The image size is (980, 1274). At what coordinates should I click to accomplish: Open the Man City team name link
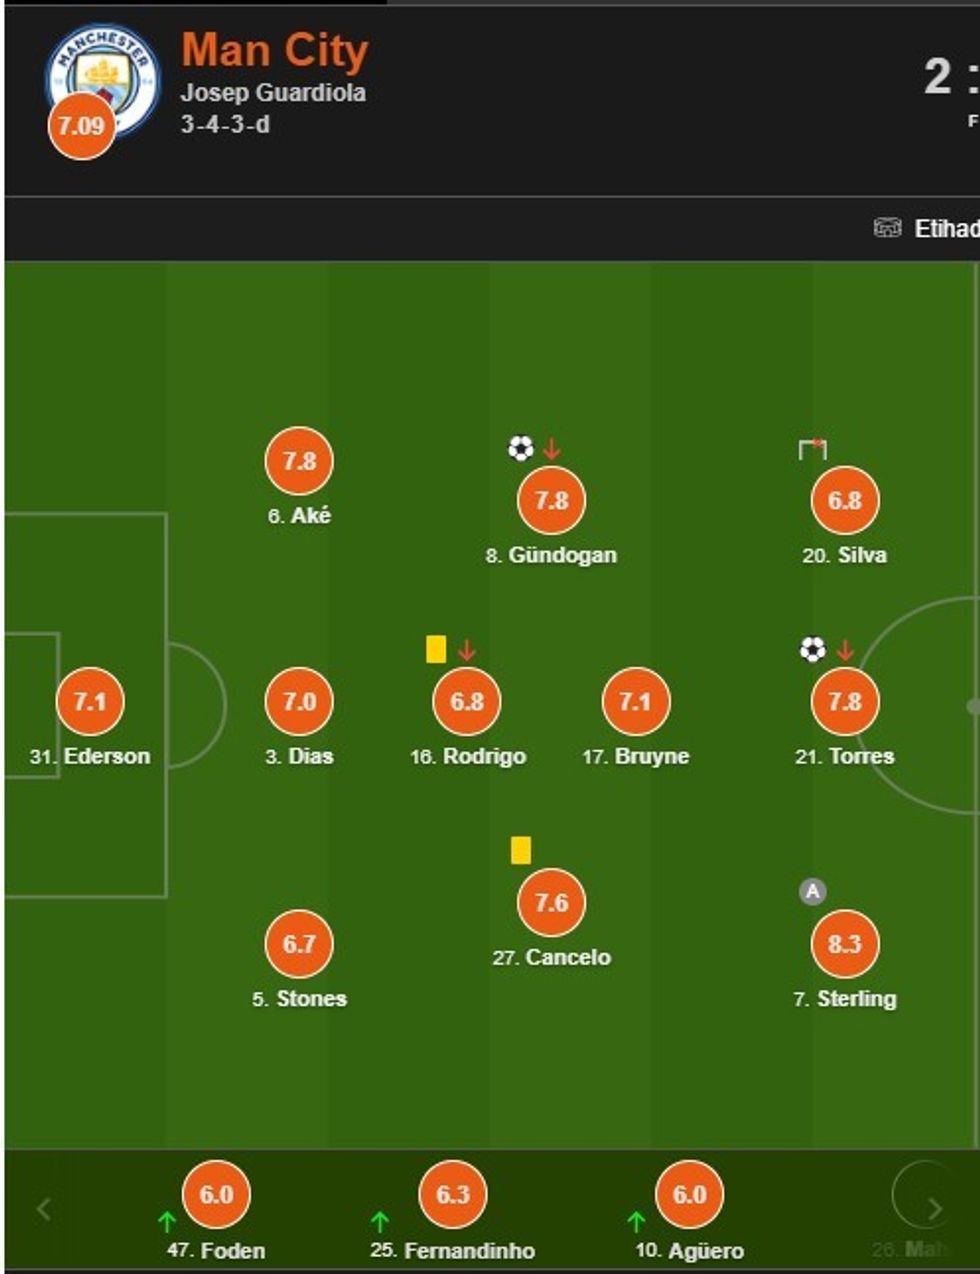[275, 50]
